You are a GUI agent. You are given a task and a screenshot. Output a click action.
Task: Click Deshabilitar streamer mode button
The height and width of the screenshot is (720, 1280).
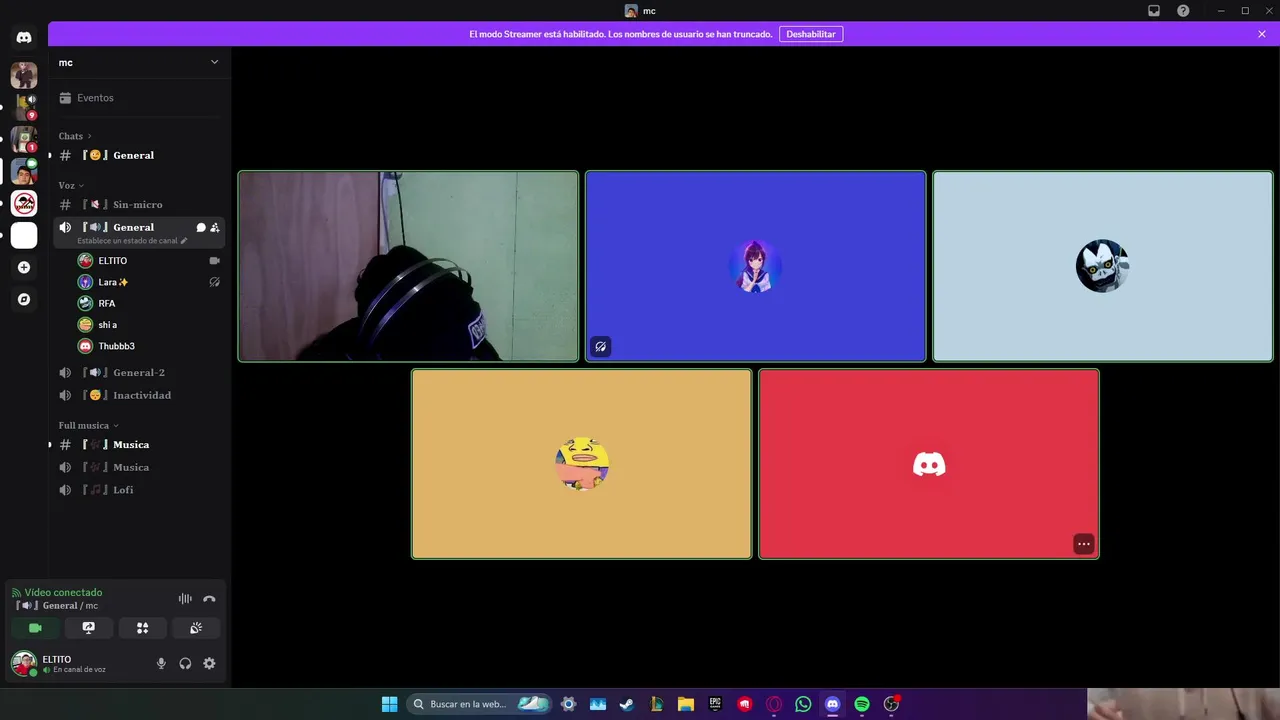pos(811,34)
